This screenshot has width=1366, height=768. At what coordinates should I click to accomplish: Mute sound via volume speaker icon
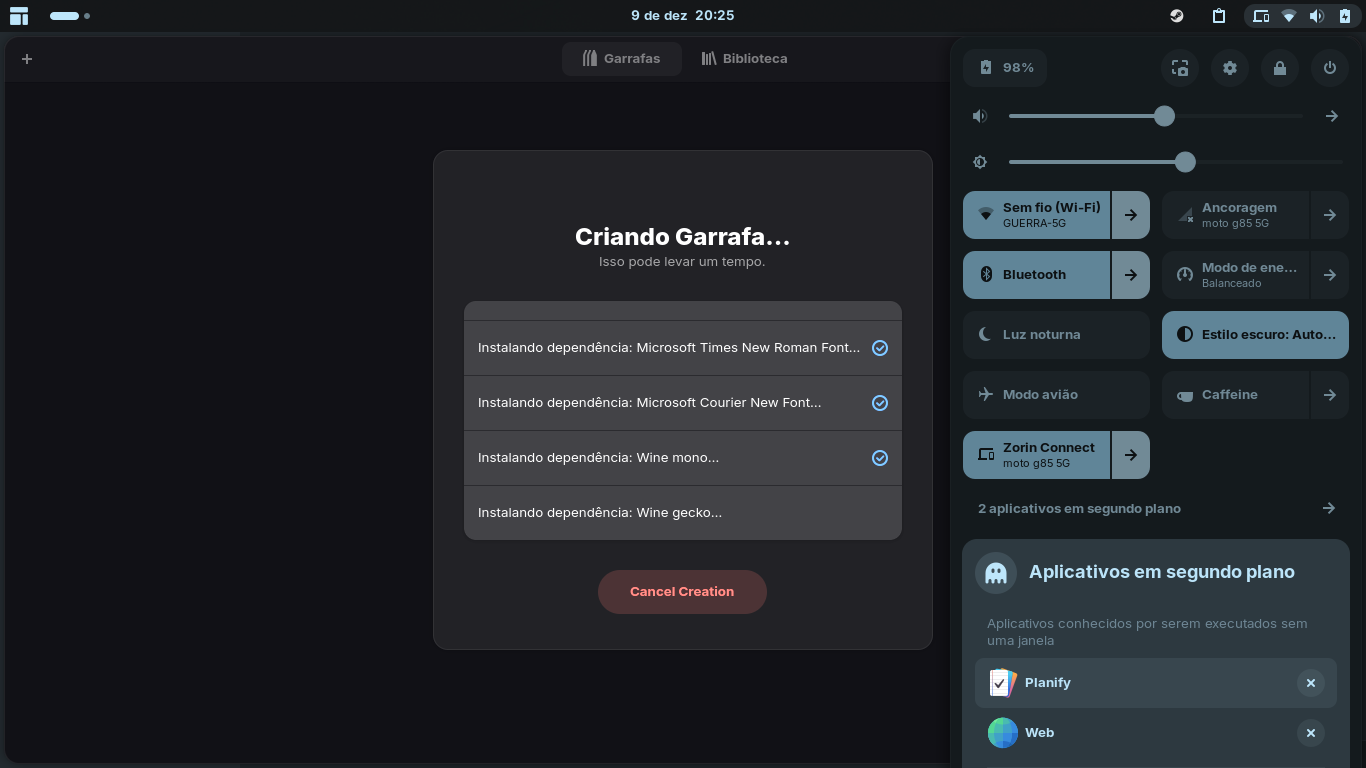pyautogui.click(x=980, y=116)
